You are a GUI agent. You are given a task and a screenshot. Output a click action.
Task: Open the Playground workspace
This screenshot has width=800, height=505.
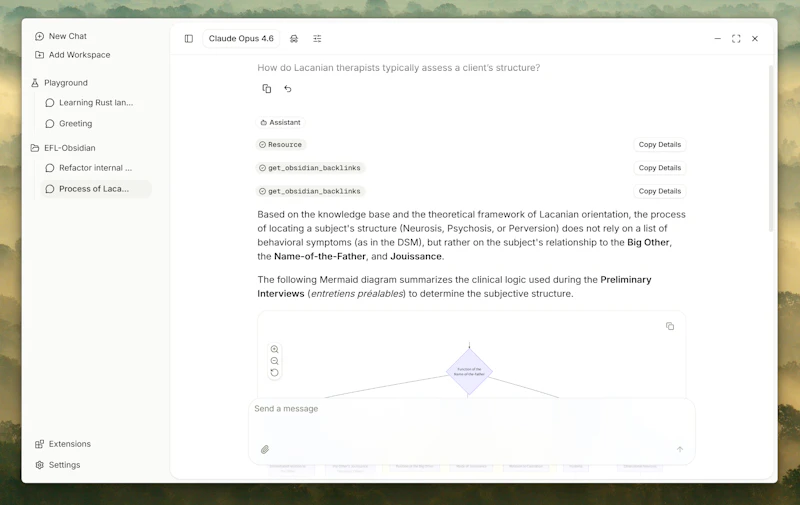(x=60, y=83)
